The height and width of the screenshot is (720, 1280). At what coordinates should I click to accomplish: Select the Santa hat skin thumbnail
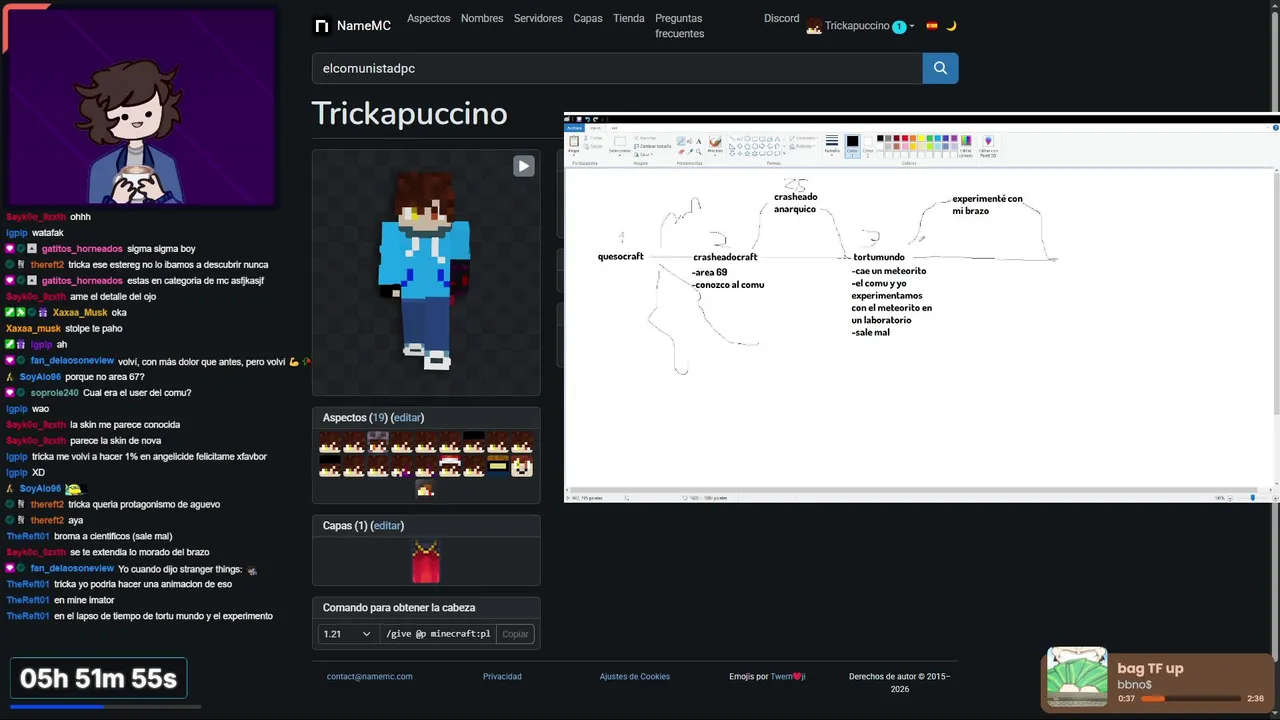450,466
